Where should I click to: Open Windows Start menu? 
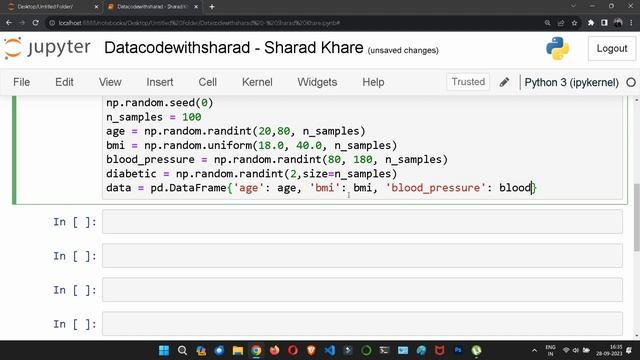[x=164, y=350]
